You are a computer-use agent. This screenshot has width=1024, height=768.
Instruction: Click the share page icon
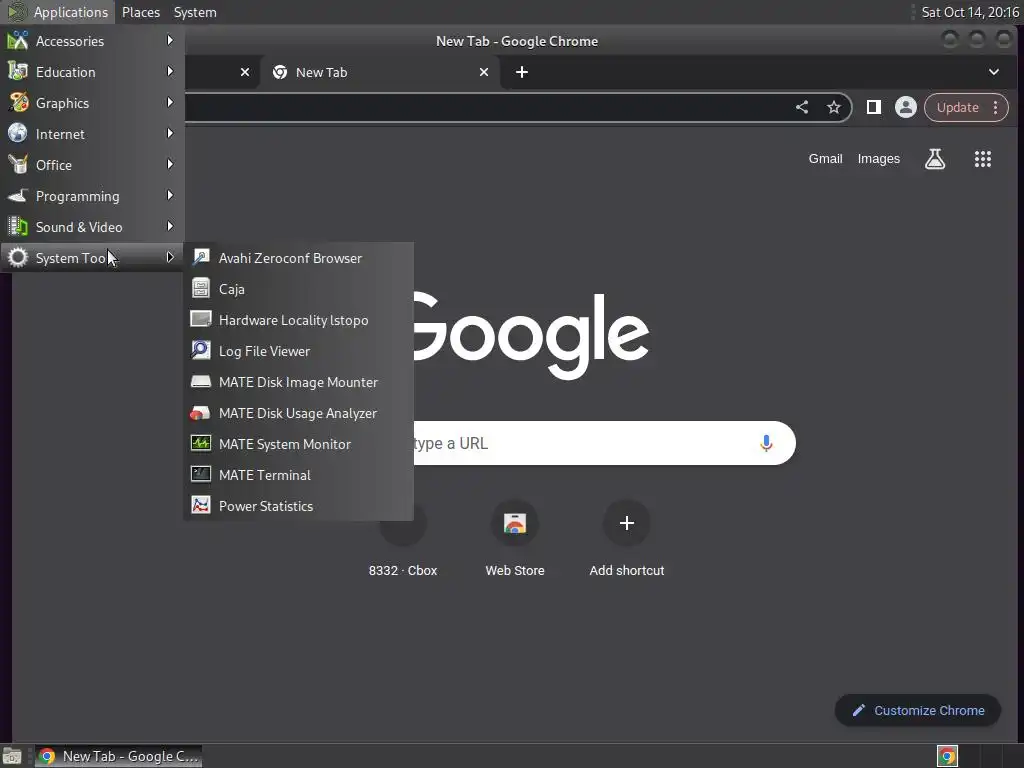[802, 108]
